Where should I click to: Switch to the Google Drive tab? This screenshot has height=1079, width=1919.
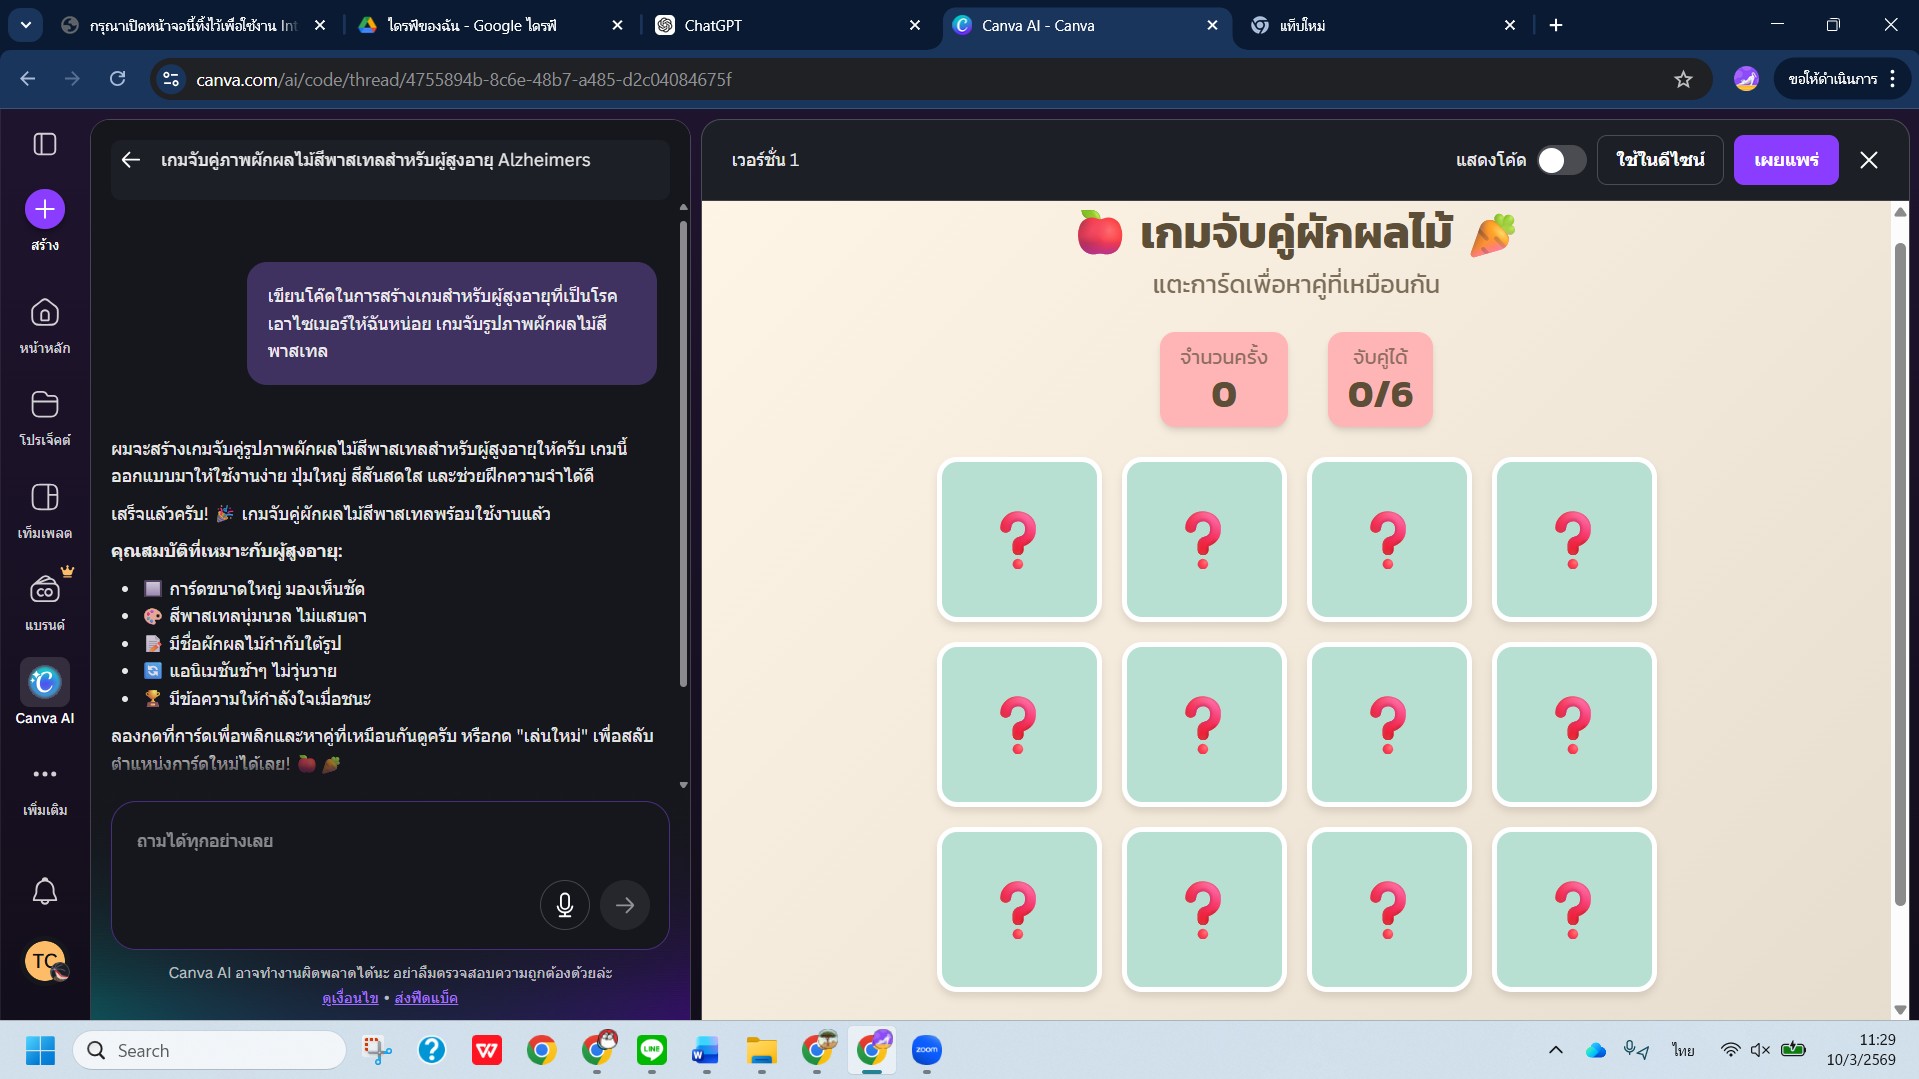click(490, 25)
